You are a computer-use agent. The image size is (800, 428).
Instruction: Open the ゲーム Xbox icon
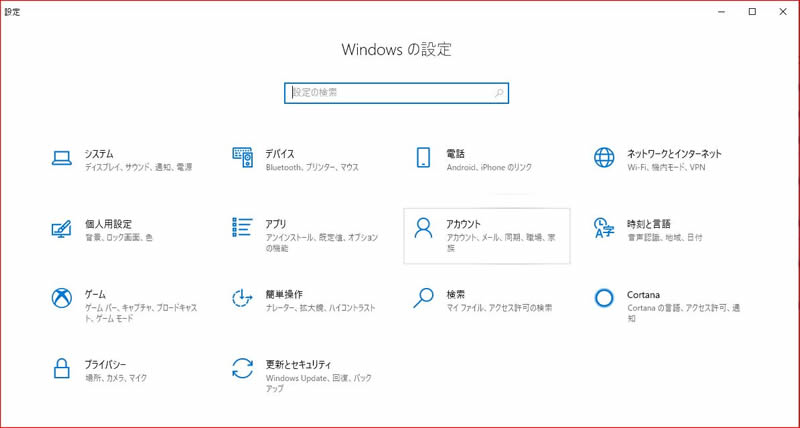point(62,298)
